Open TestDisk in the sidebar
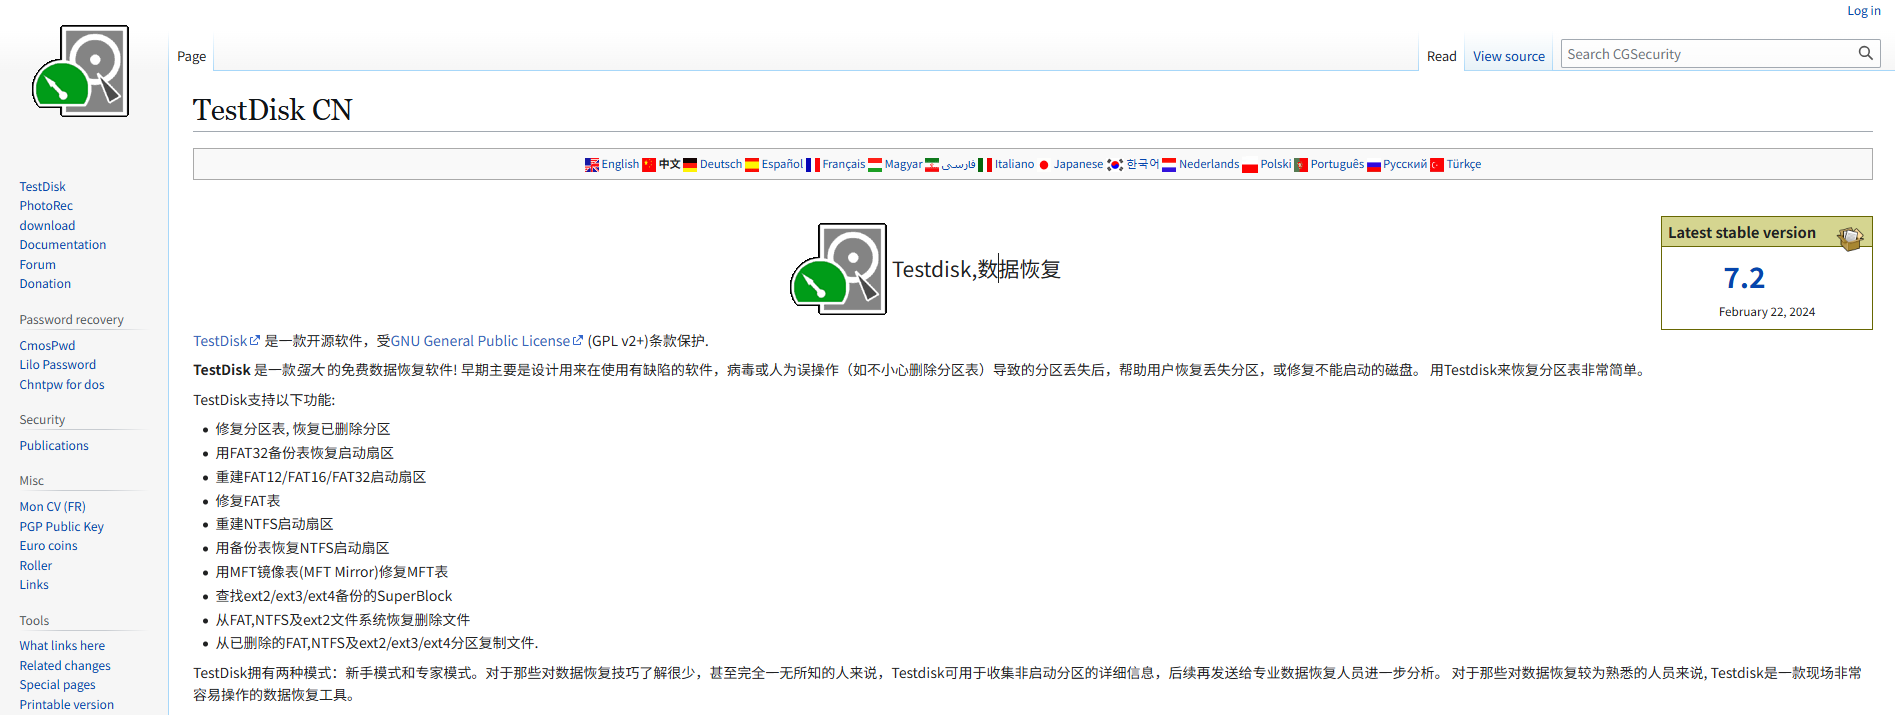 coord(43,187)
